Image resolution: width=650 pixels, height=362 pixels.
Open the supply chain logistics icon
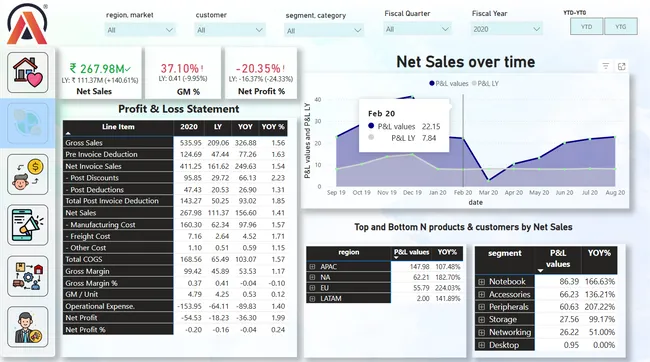28,276
